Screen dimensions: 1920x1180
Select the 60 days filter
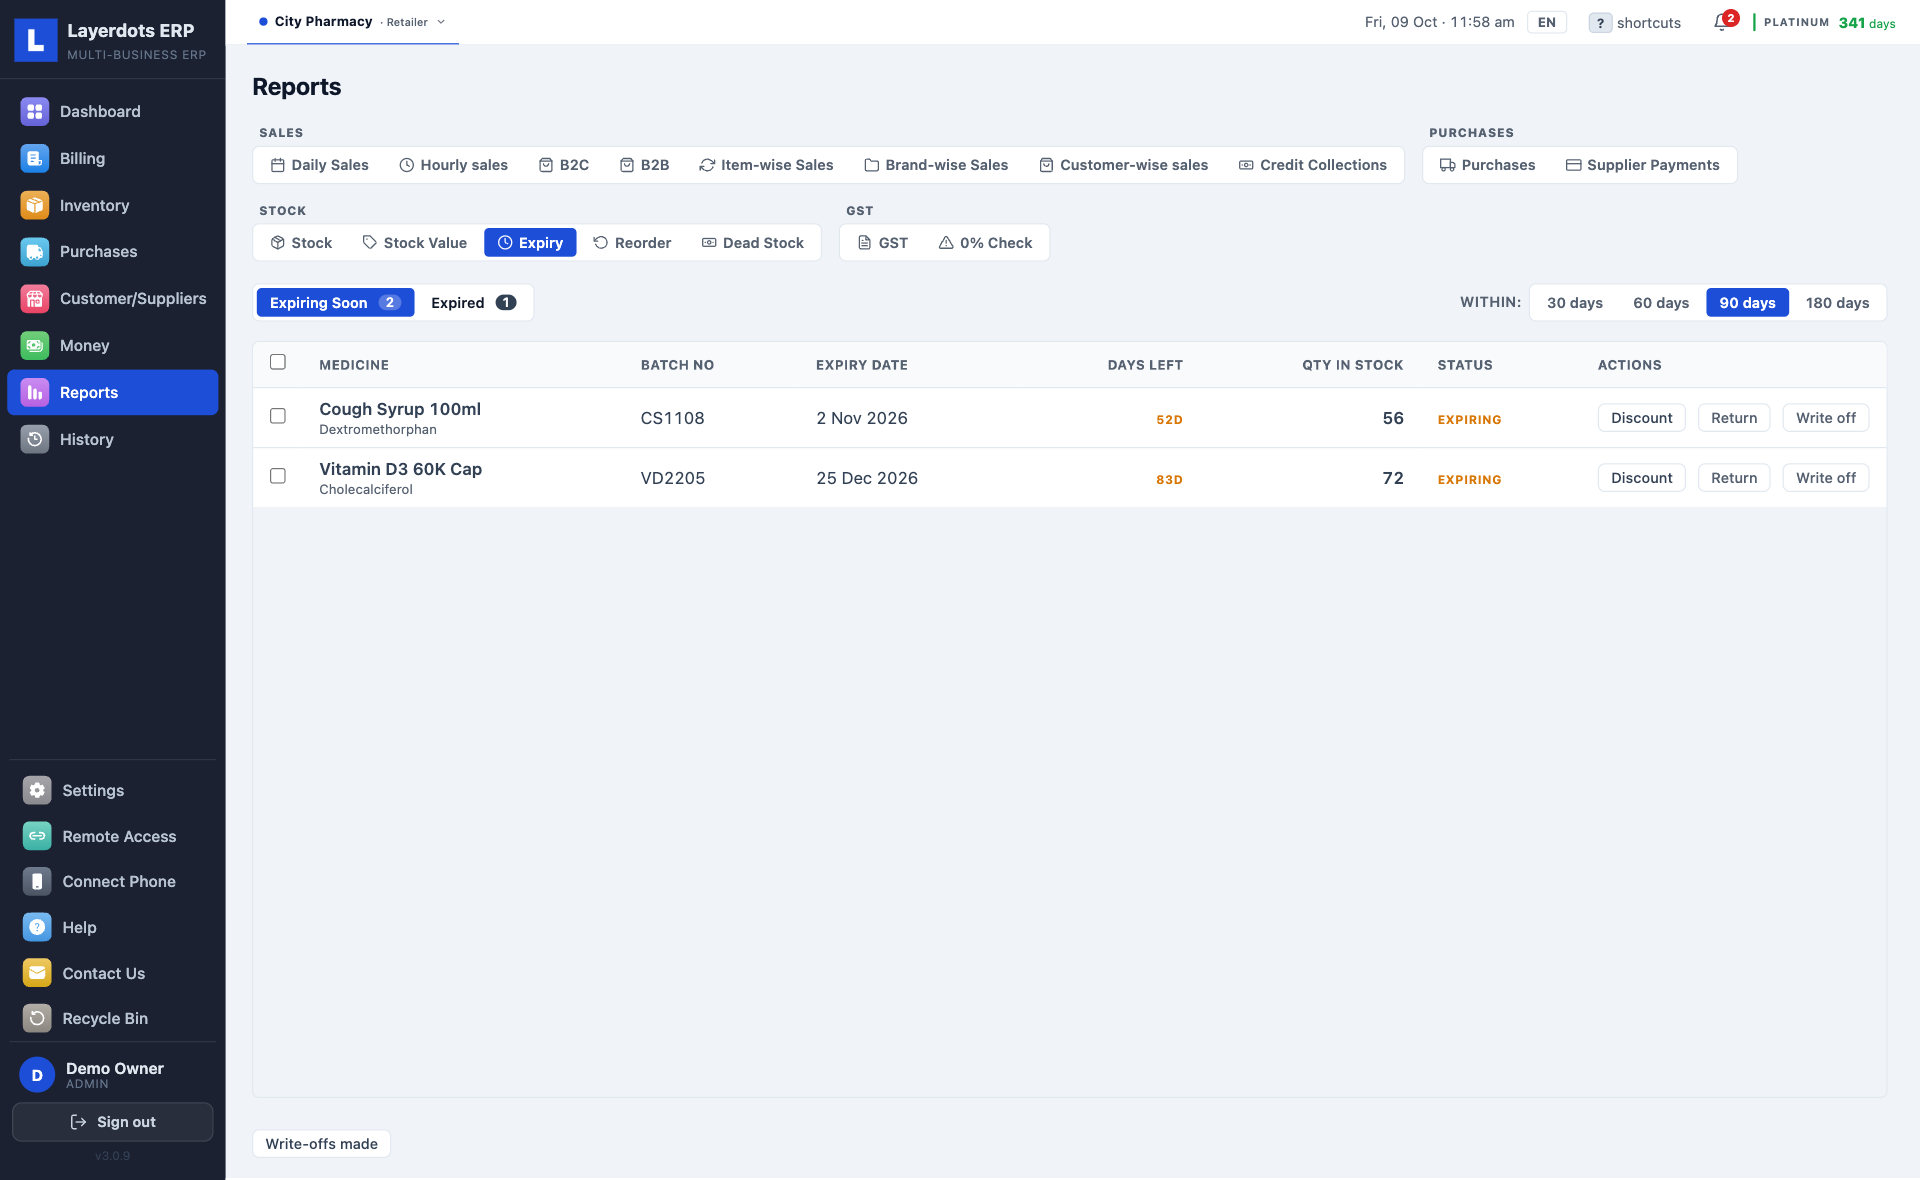(x=1661, y=303)
